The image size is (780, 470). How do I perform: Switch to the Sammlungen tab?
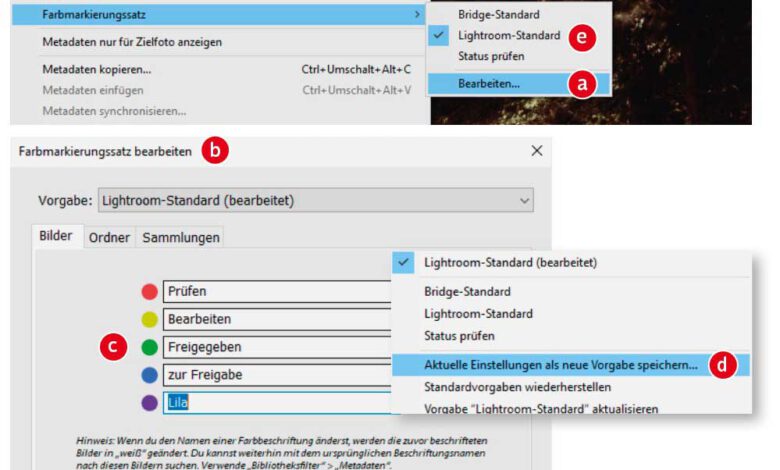(181, 237)
